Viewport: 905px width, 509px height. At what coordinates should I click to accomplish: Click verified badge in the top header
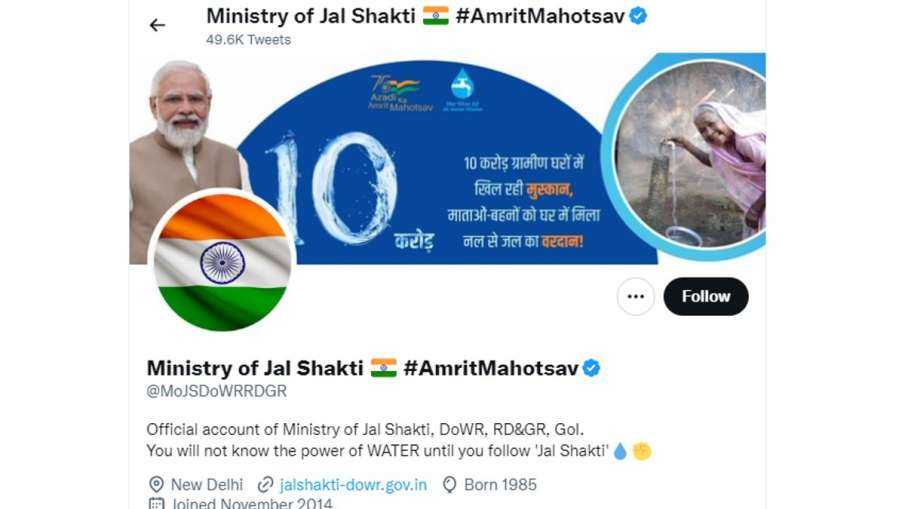coord(638,16)
